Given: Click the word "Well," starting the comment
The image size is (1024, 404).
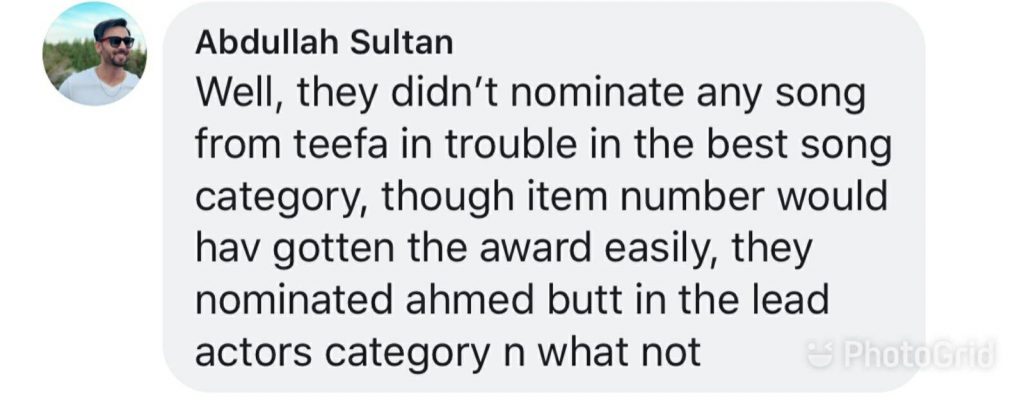Looking at the screenshot, I should point(241,95).
